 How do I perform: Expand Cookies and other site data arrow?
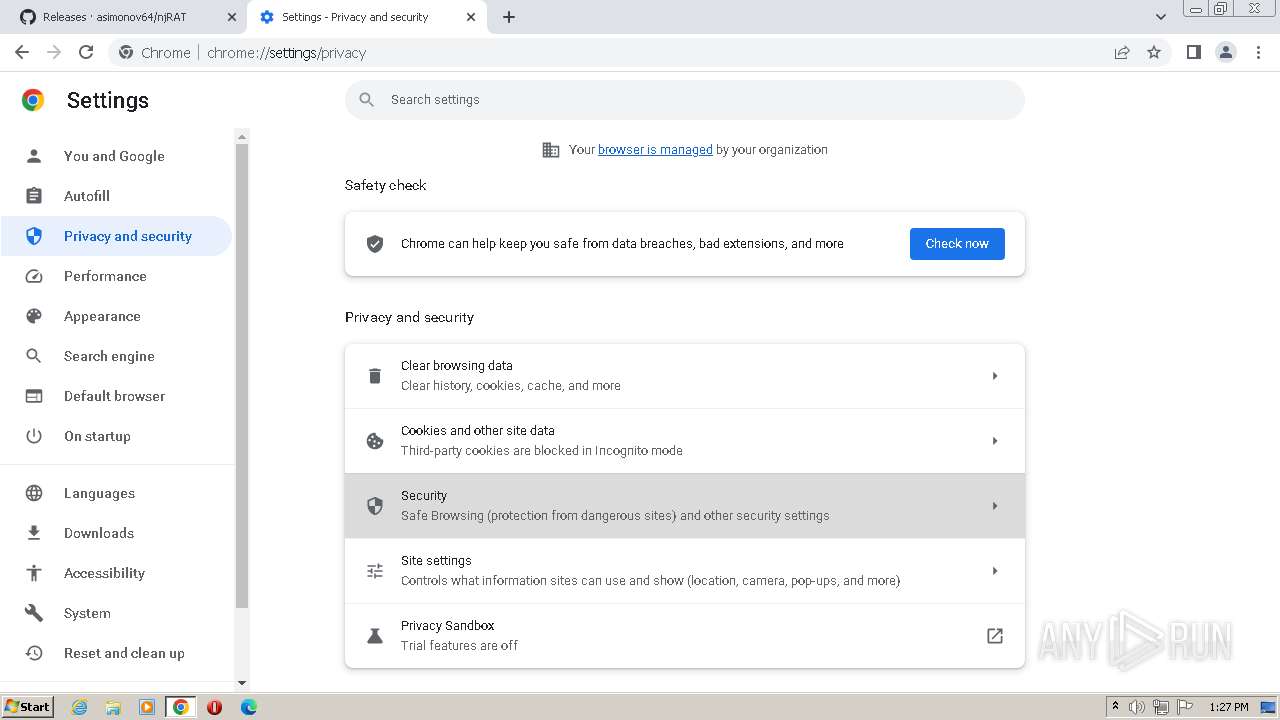click(995, 441)
